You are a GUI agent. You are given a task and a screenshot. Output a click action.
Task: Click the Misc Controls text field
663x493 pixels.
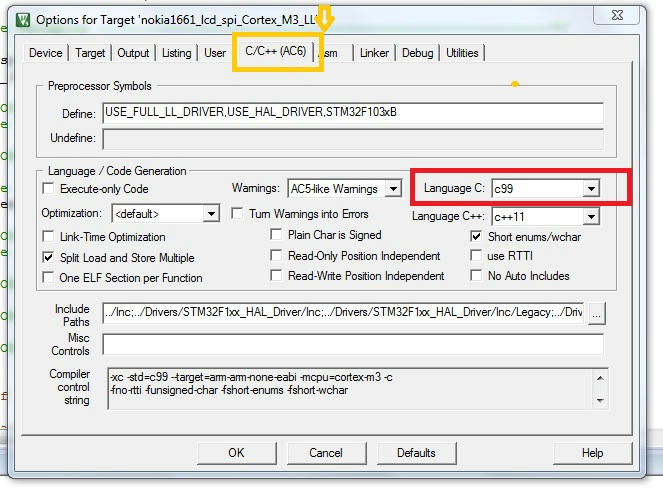pyautogui.click(x=353, y=345)
